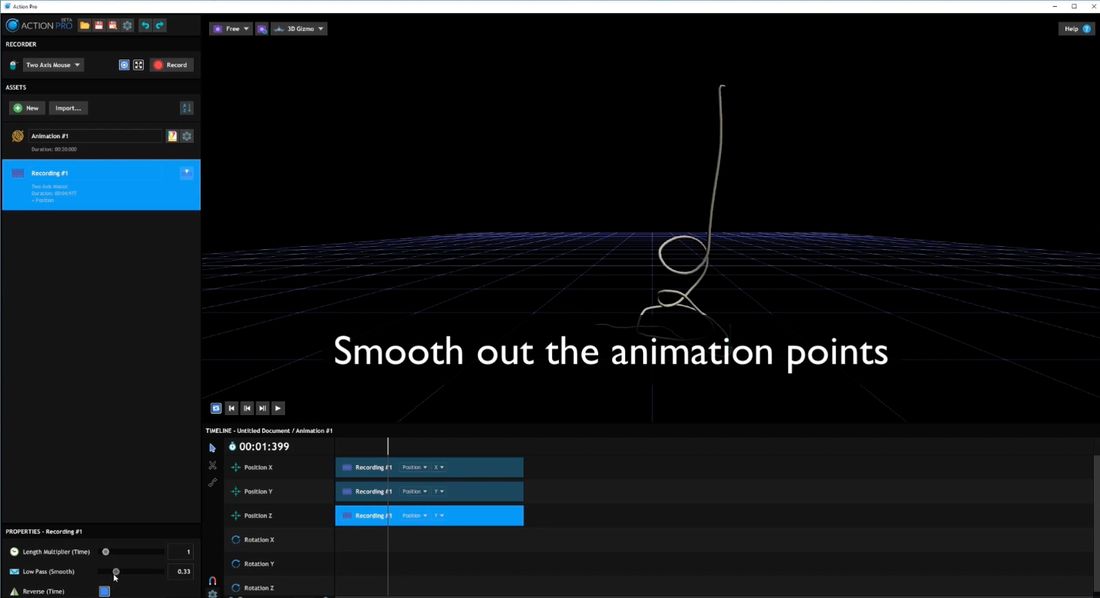The image size is (1100, 598).
Task: Undo the last action
Action: 145,25
